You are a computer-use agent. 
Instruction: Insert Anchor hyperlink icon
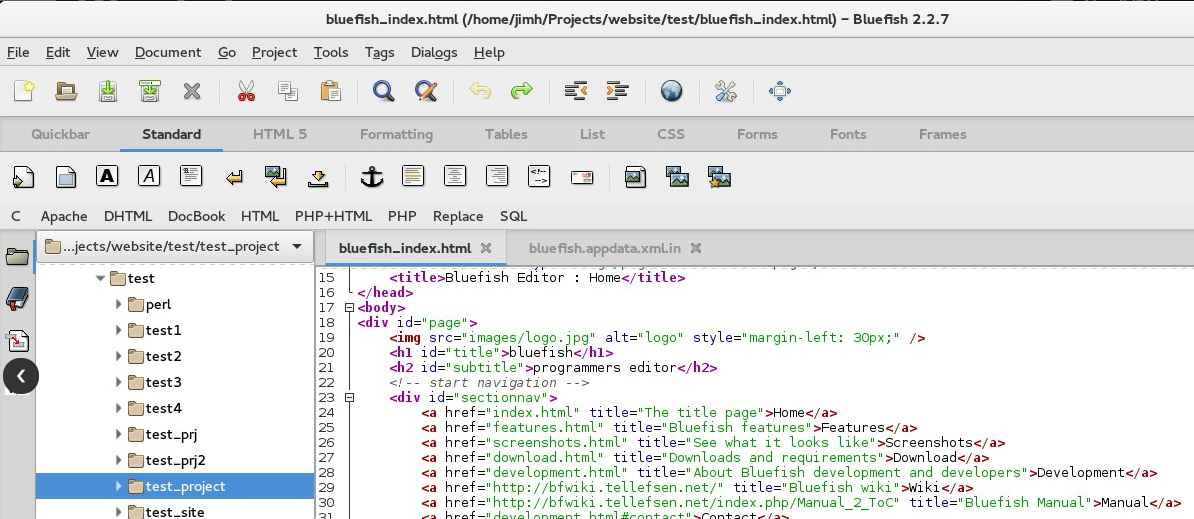click(x=372, y=177)
